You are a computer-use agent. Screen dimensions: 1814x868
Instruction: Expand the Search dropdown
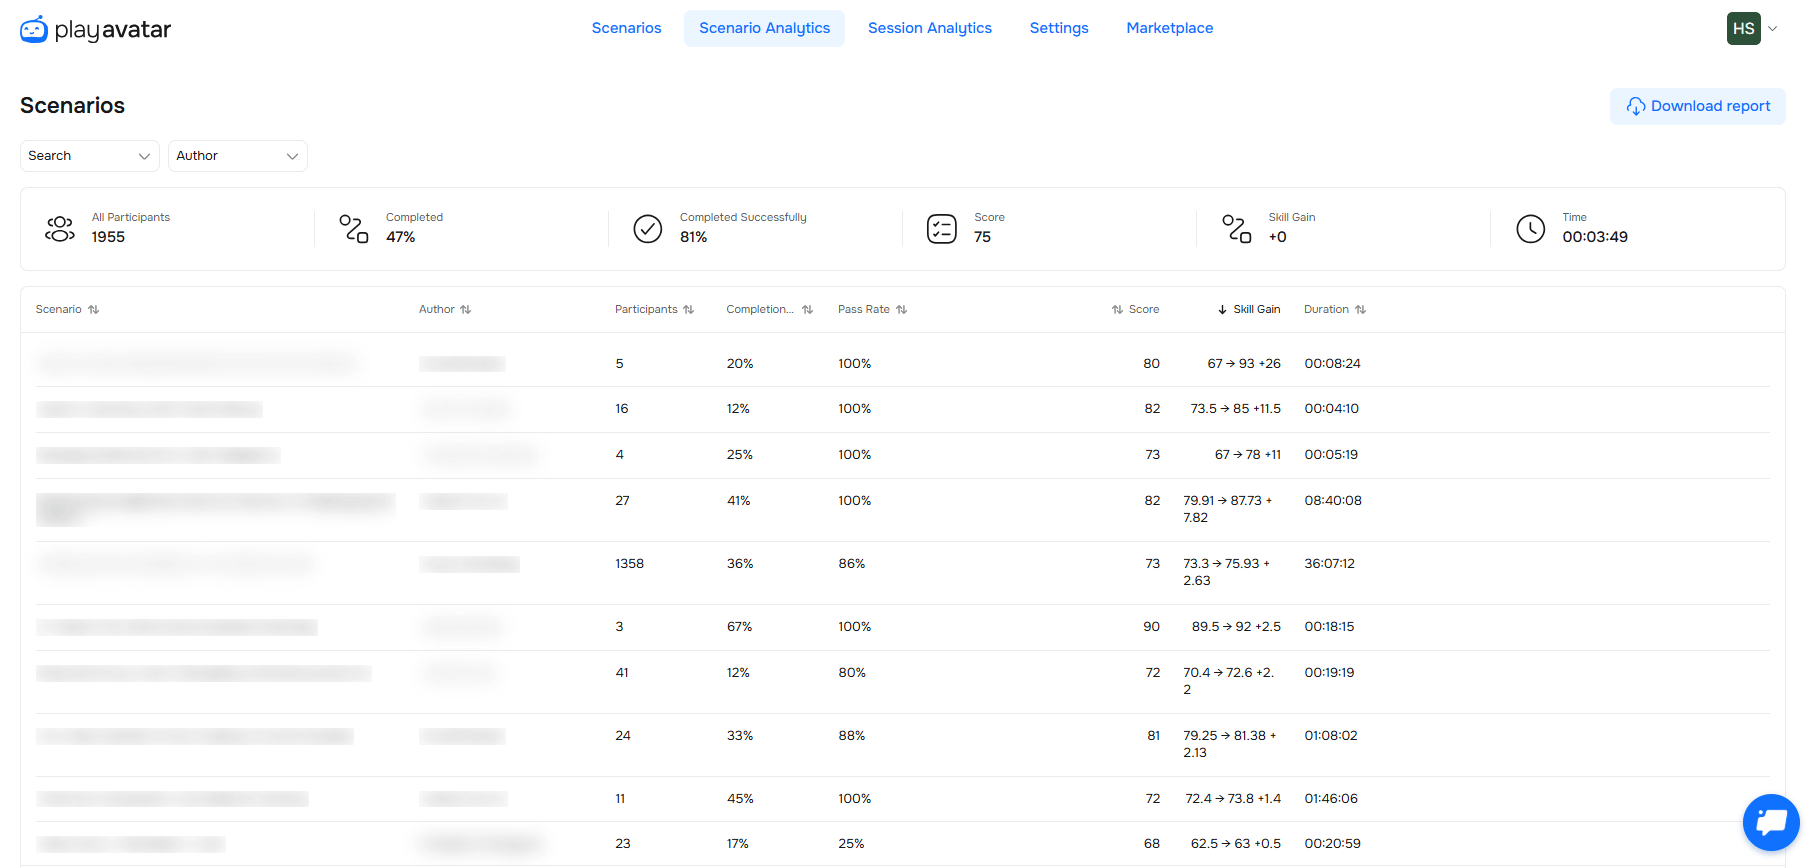[89, 156]
